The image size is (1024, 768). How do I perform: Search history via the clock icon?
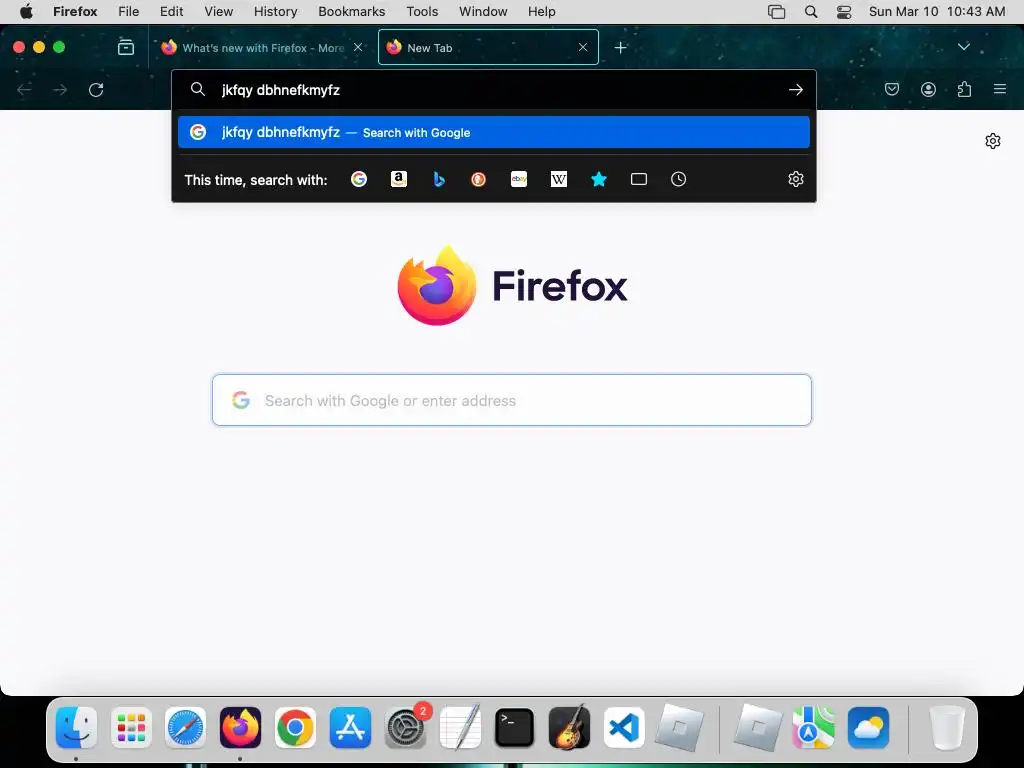679,179
